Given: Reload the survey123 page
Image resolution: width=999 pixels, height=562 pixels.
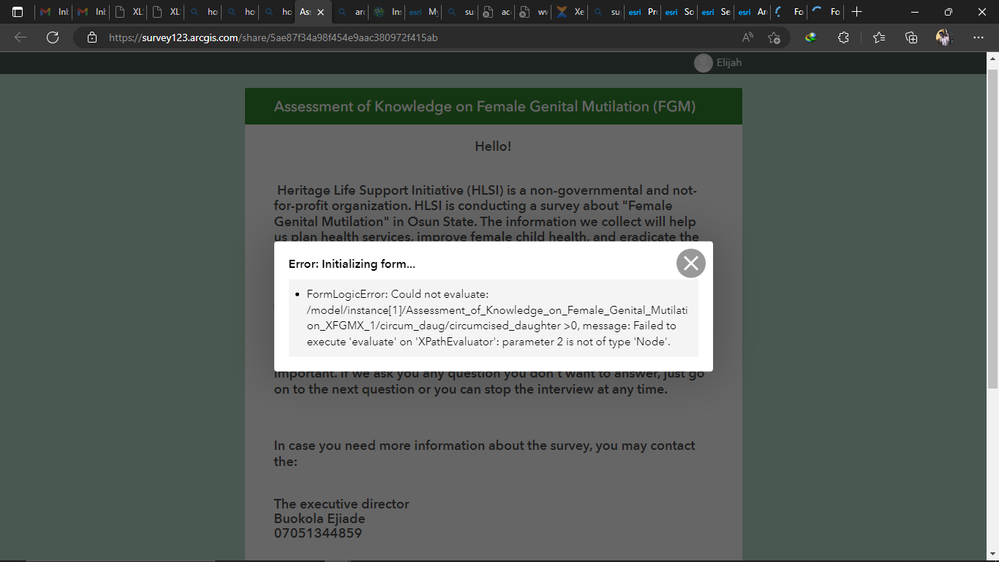Looking at the screenshot, I should click(x=52, y=38).
